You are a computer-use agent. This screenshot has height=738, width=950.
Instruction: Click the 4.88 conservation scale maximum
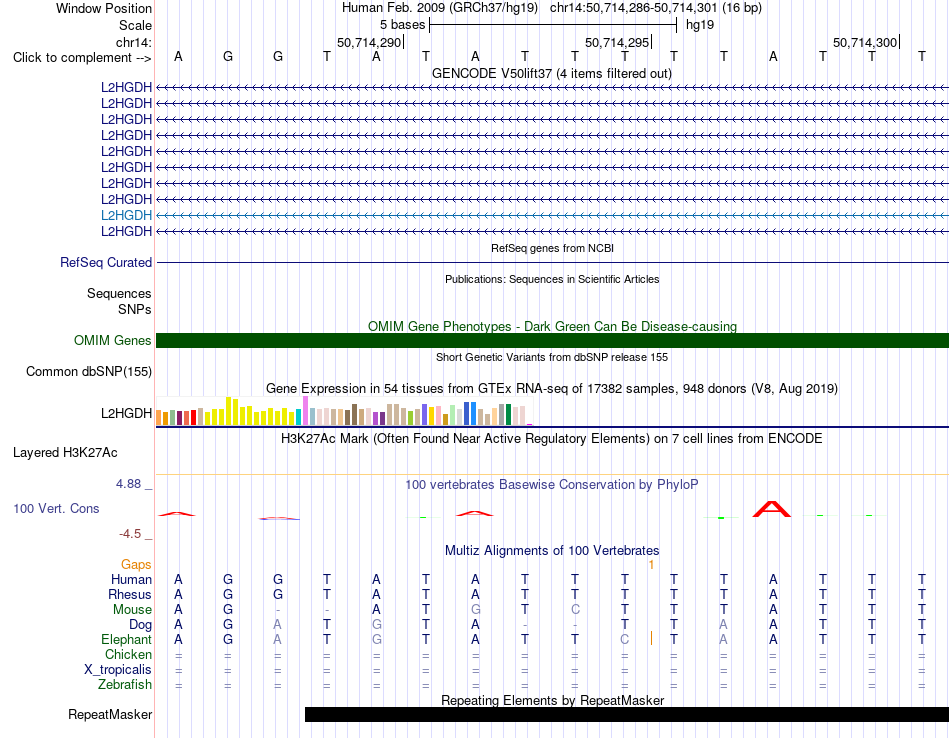click(x=128, y=484)
